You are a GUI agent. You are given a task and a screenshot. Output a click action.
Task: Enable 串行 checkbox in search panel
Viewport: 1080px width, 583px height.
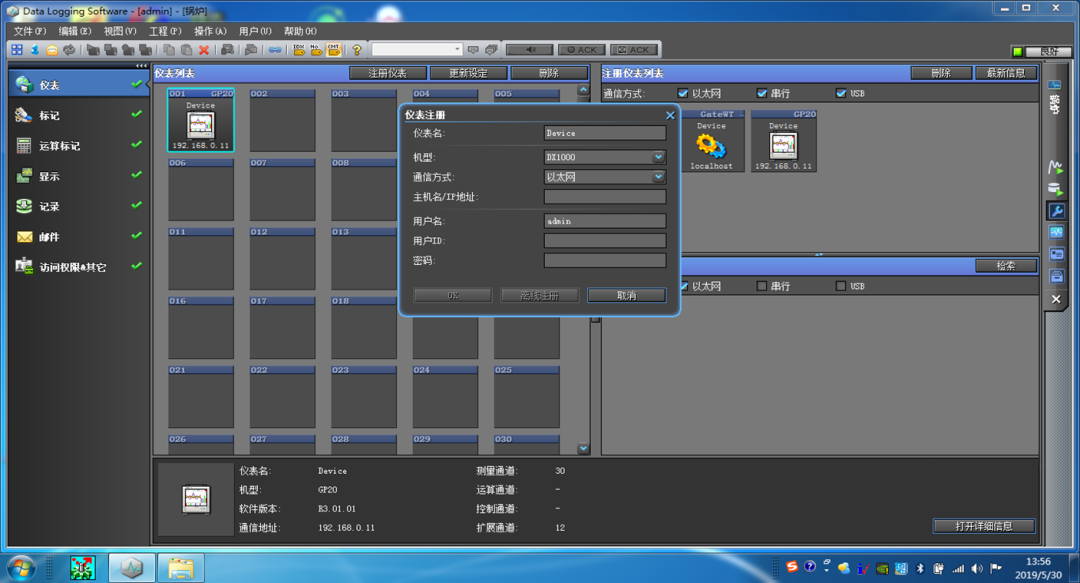point(762,287)
